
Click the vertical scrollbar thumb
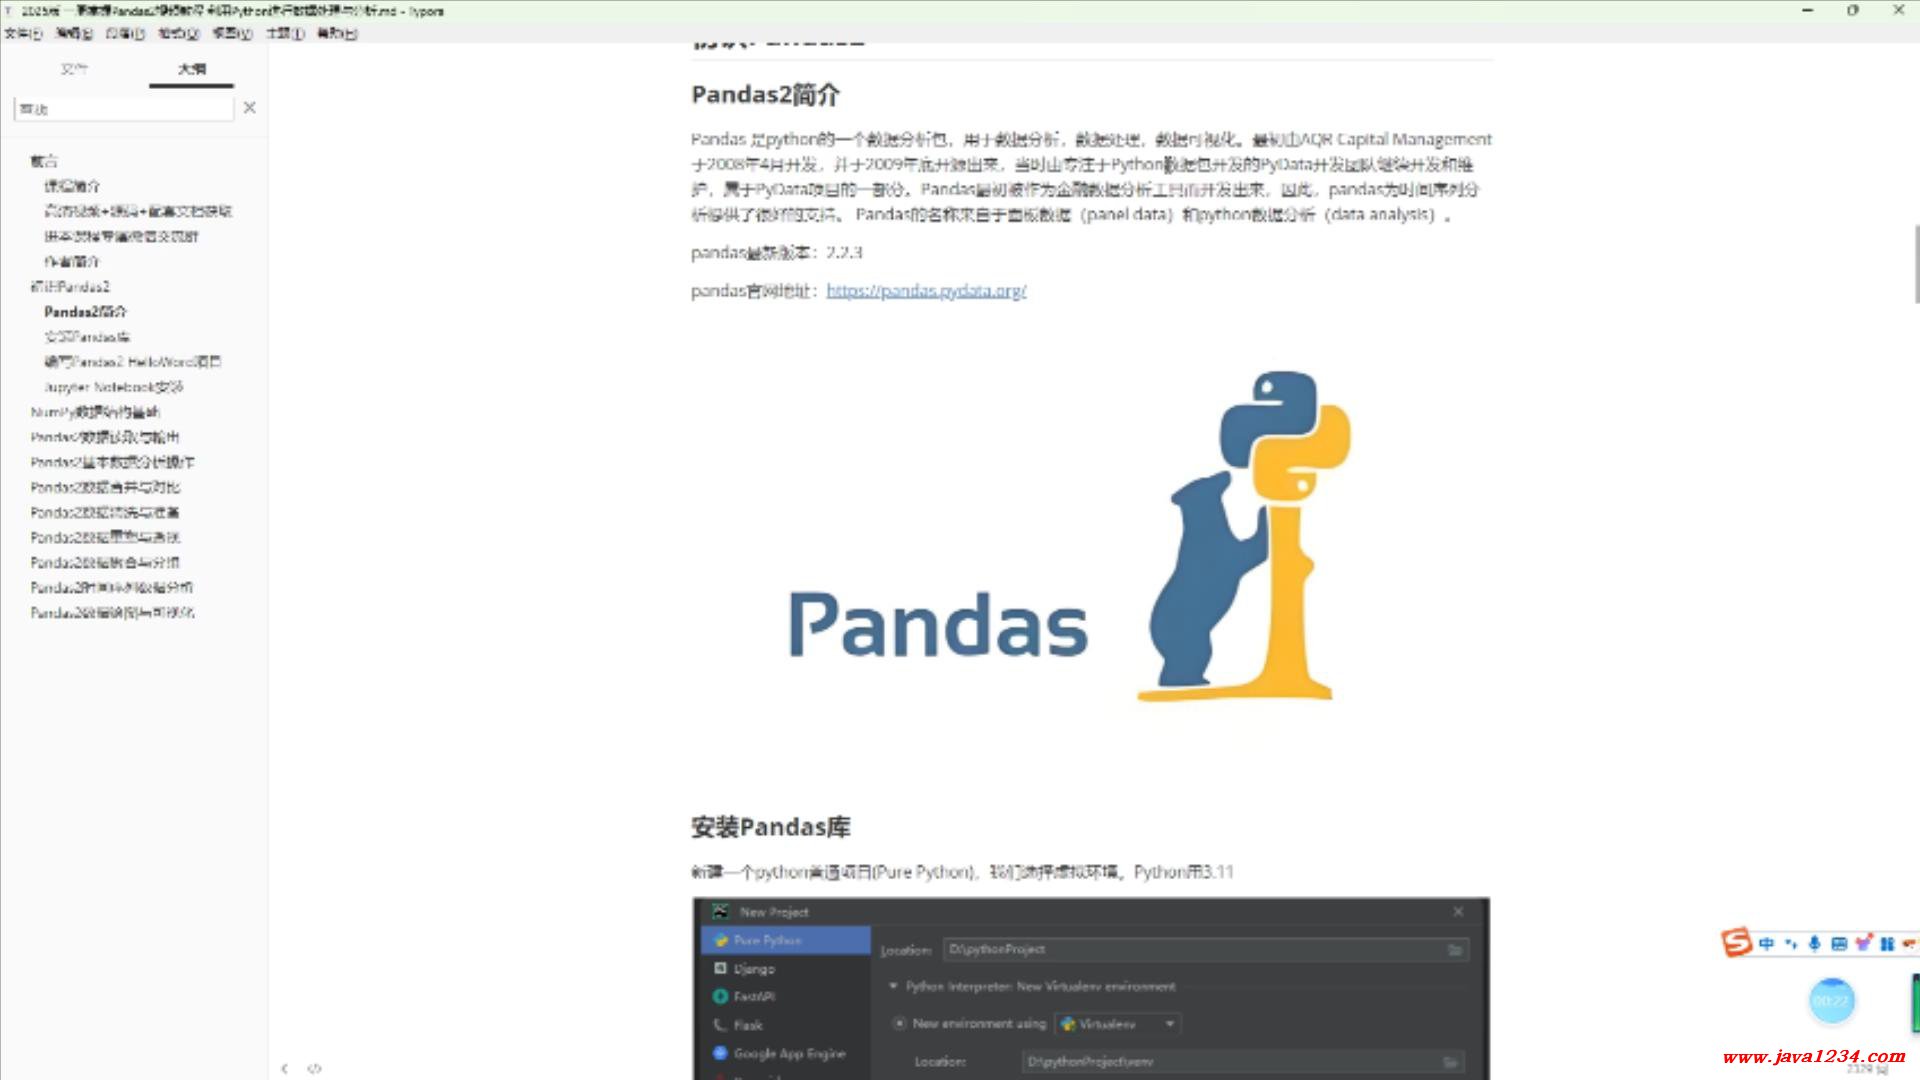point(1916,264)
